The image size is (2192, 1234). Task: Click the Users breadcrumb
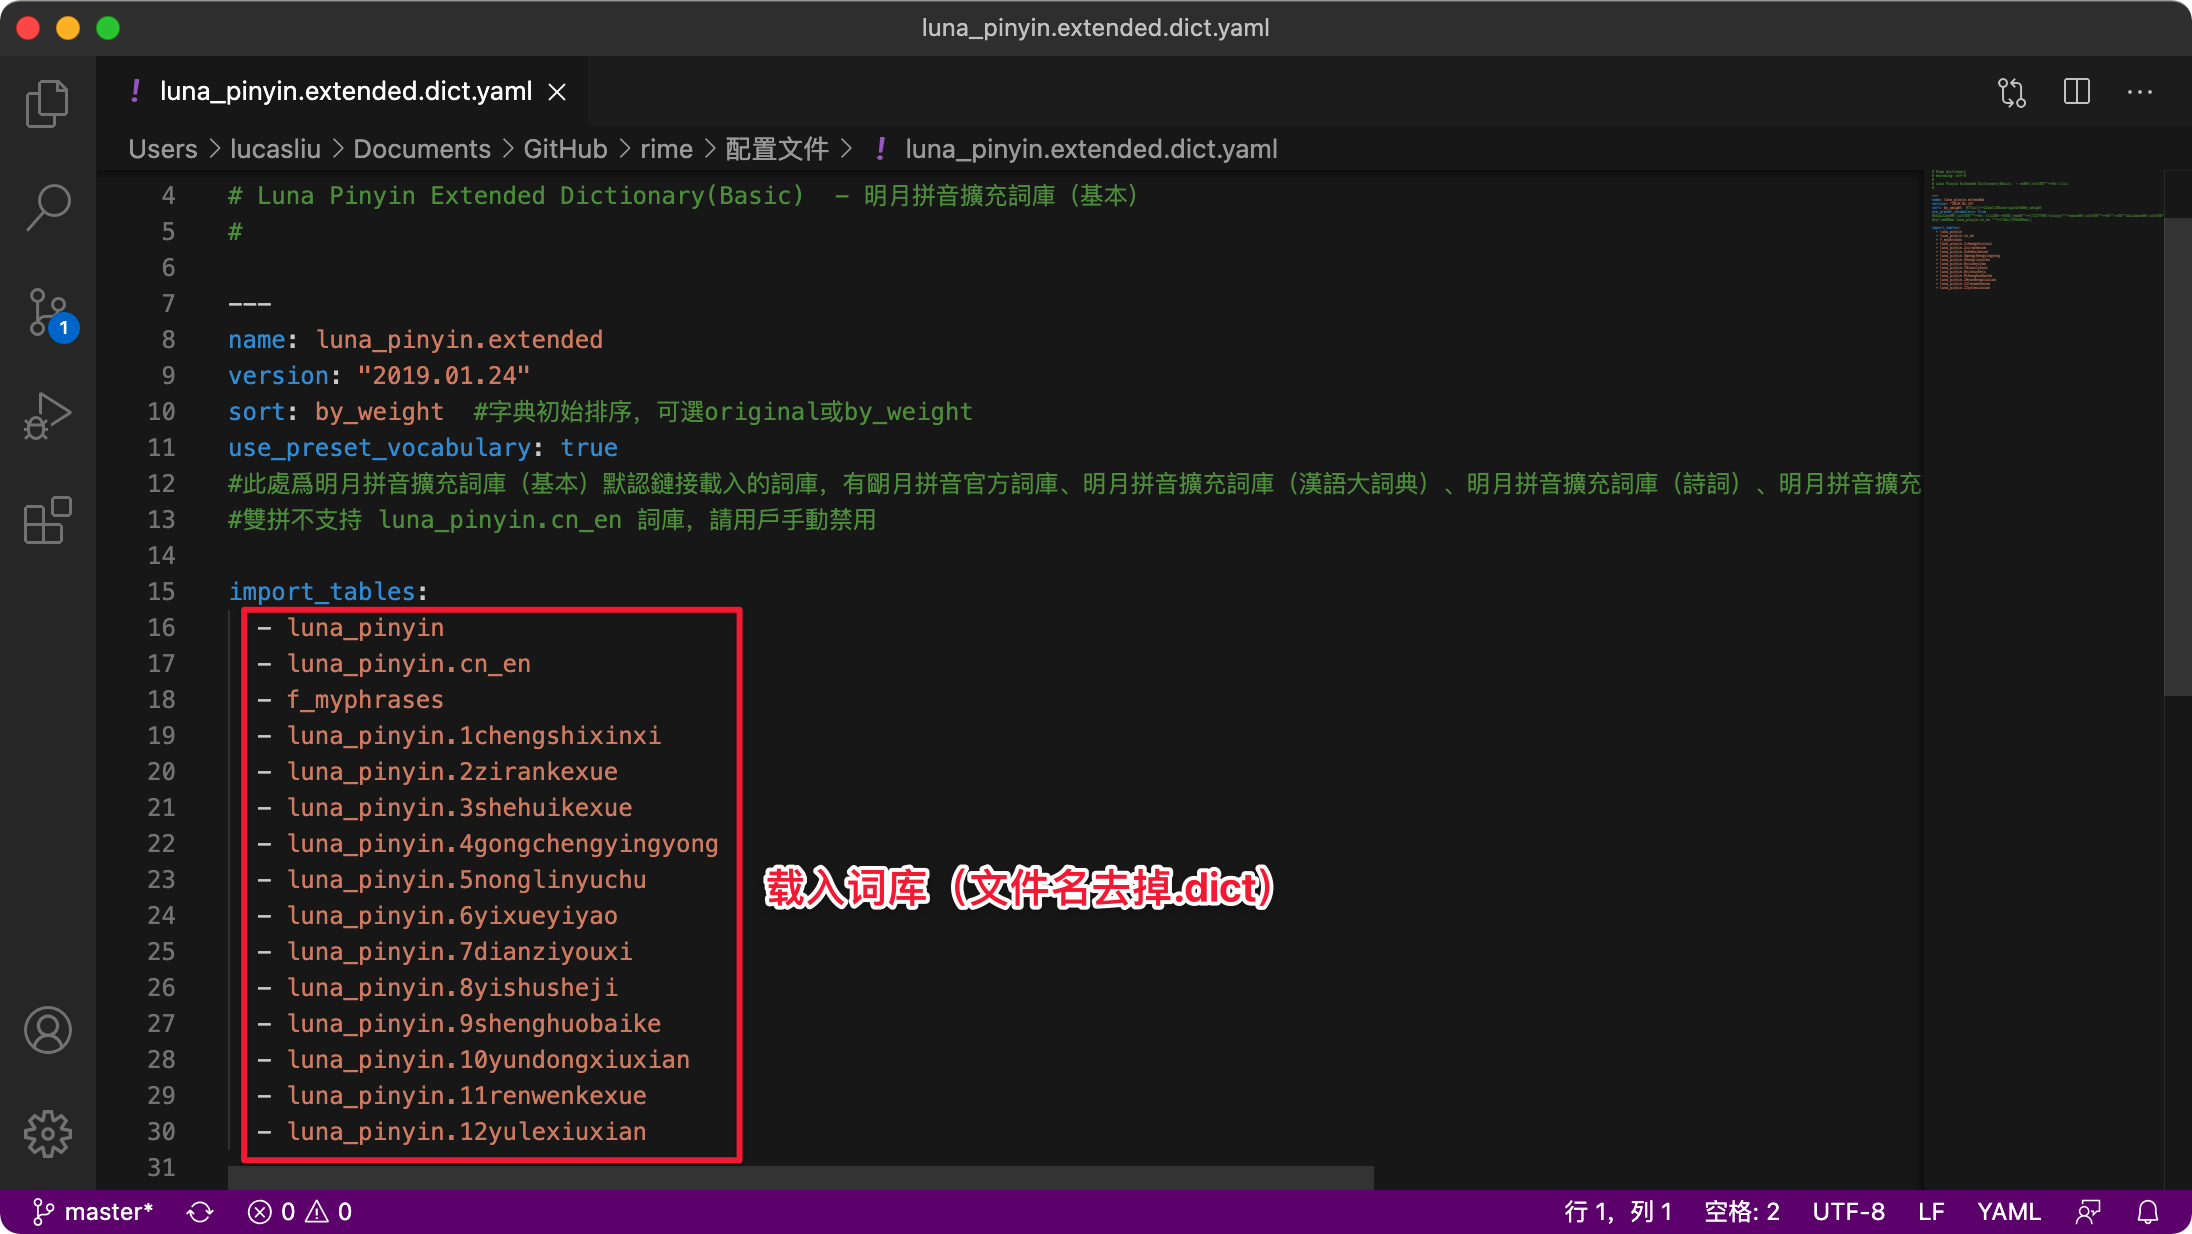163,149
